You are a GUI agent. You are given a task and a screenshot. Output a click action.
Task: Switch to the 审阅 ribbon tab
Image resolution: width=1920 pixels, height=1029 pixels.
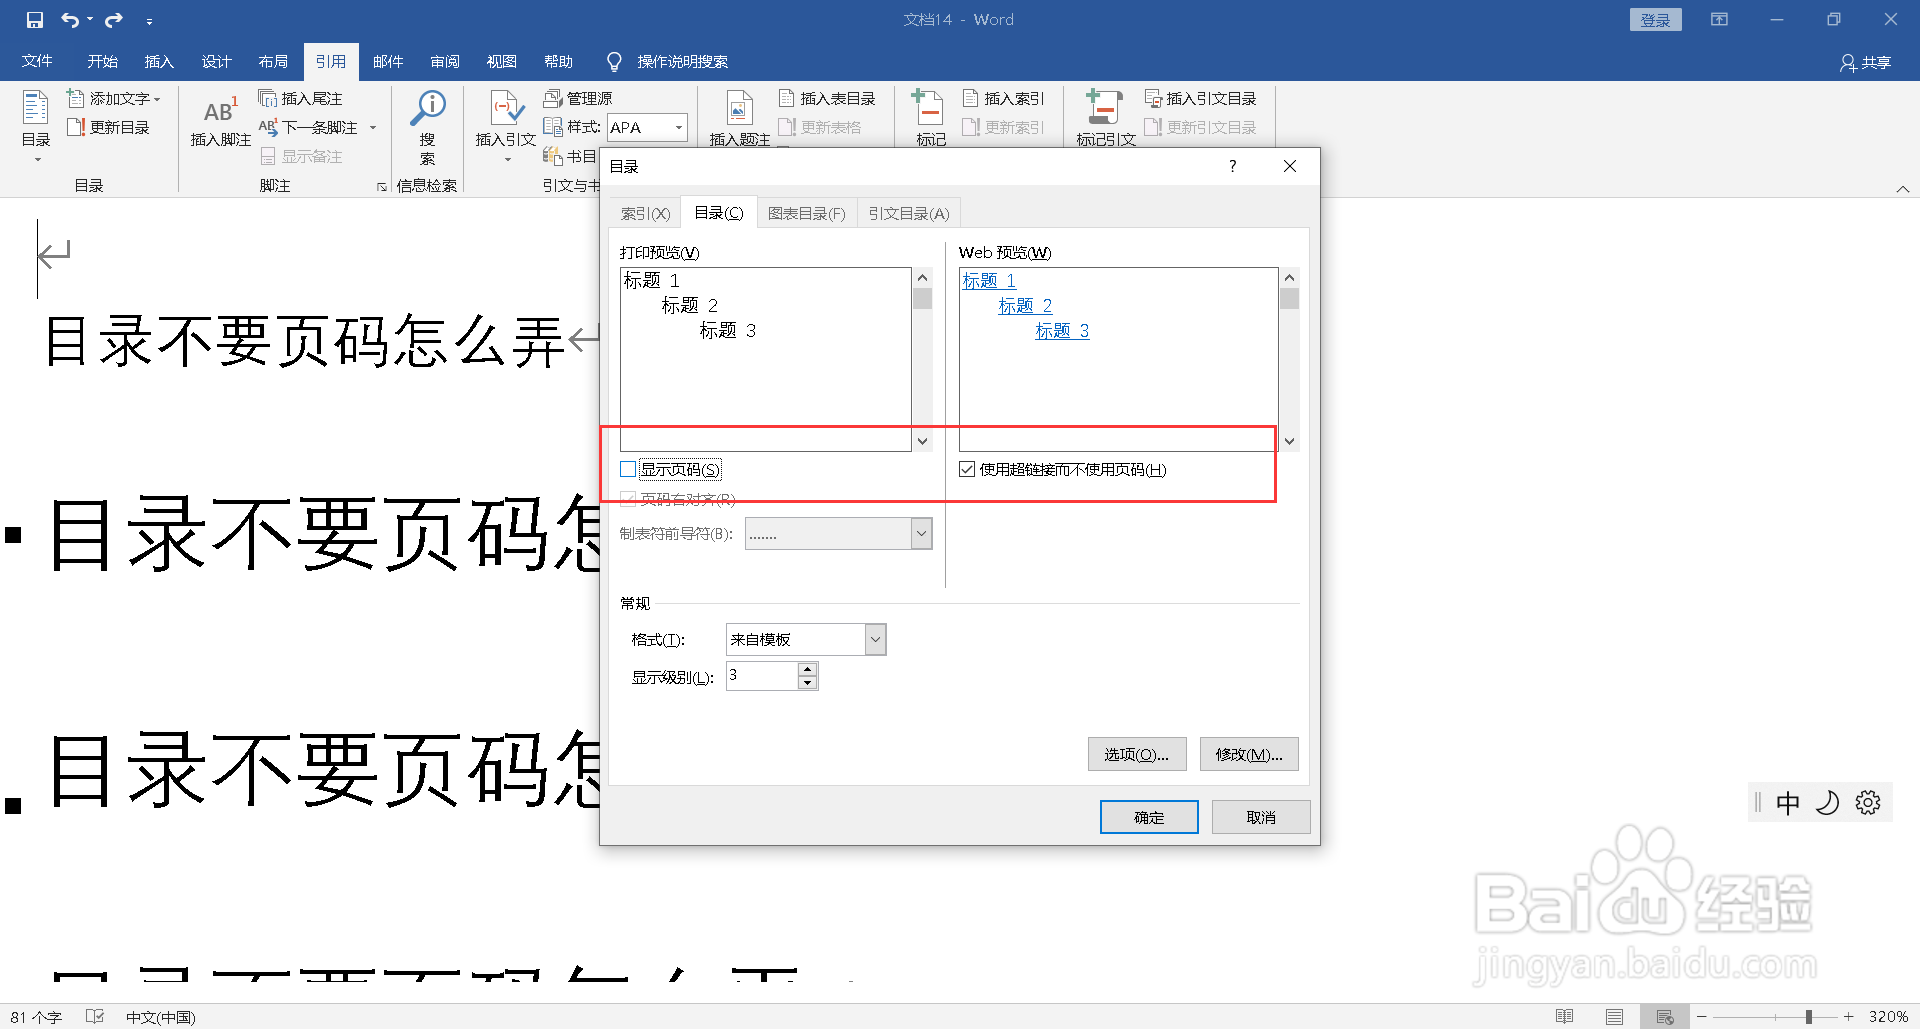[445, 61]
